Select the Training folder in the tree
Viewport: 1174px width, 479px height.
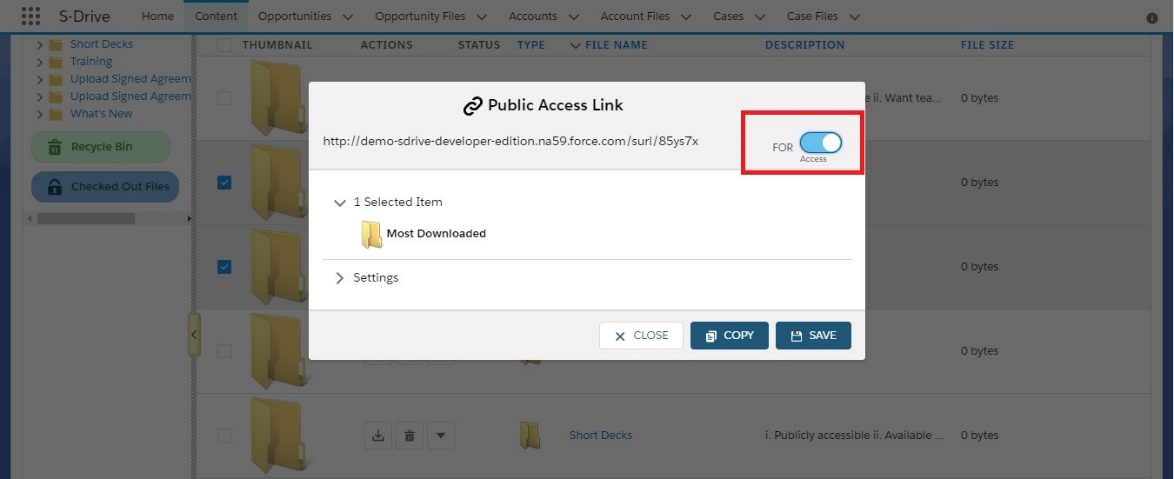(x=91, y=61)
